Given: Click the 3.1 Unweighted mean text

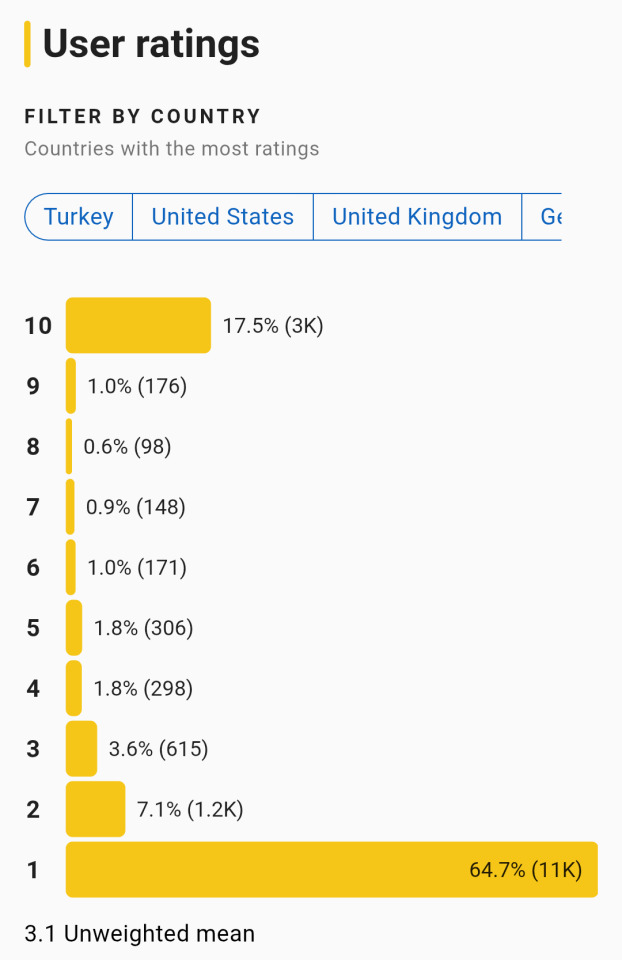Looking at the screenshot, I should pos(140,934).
